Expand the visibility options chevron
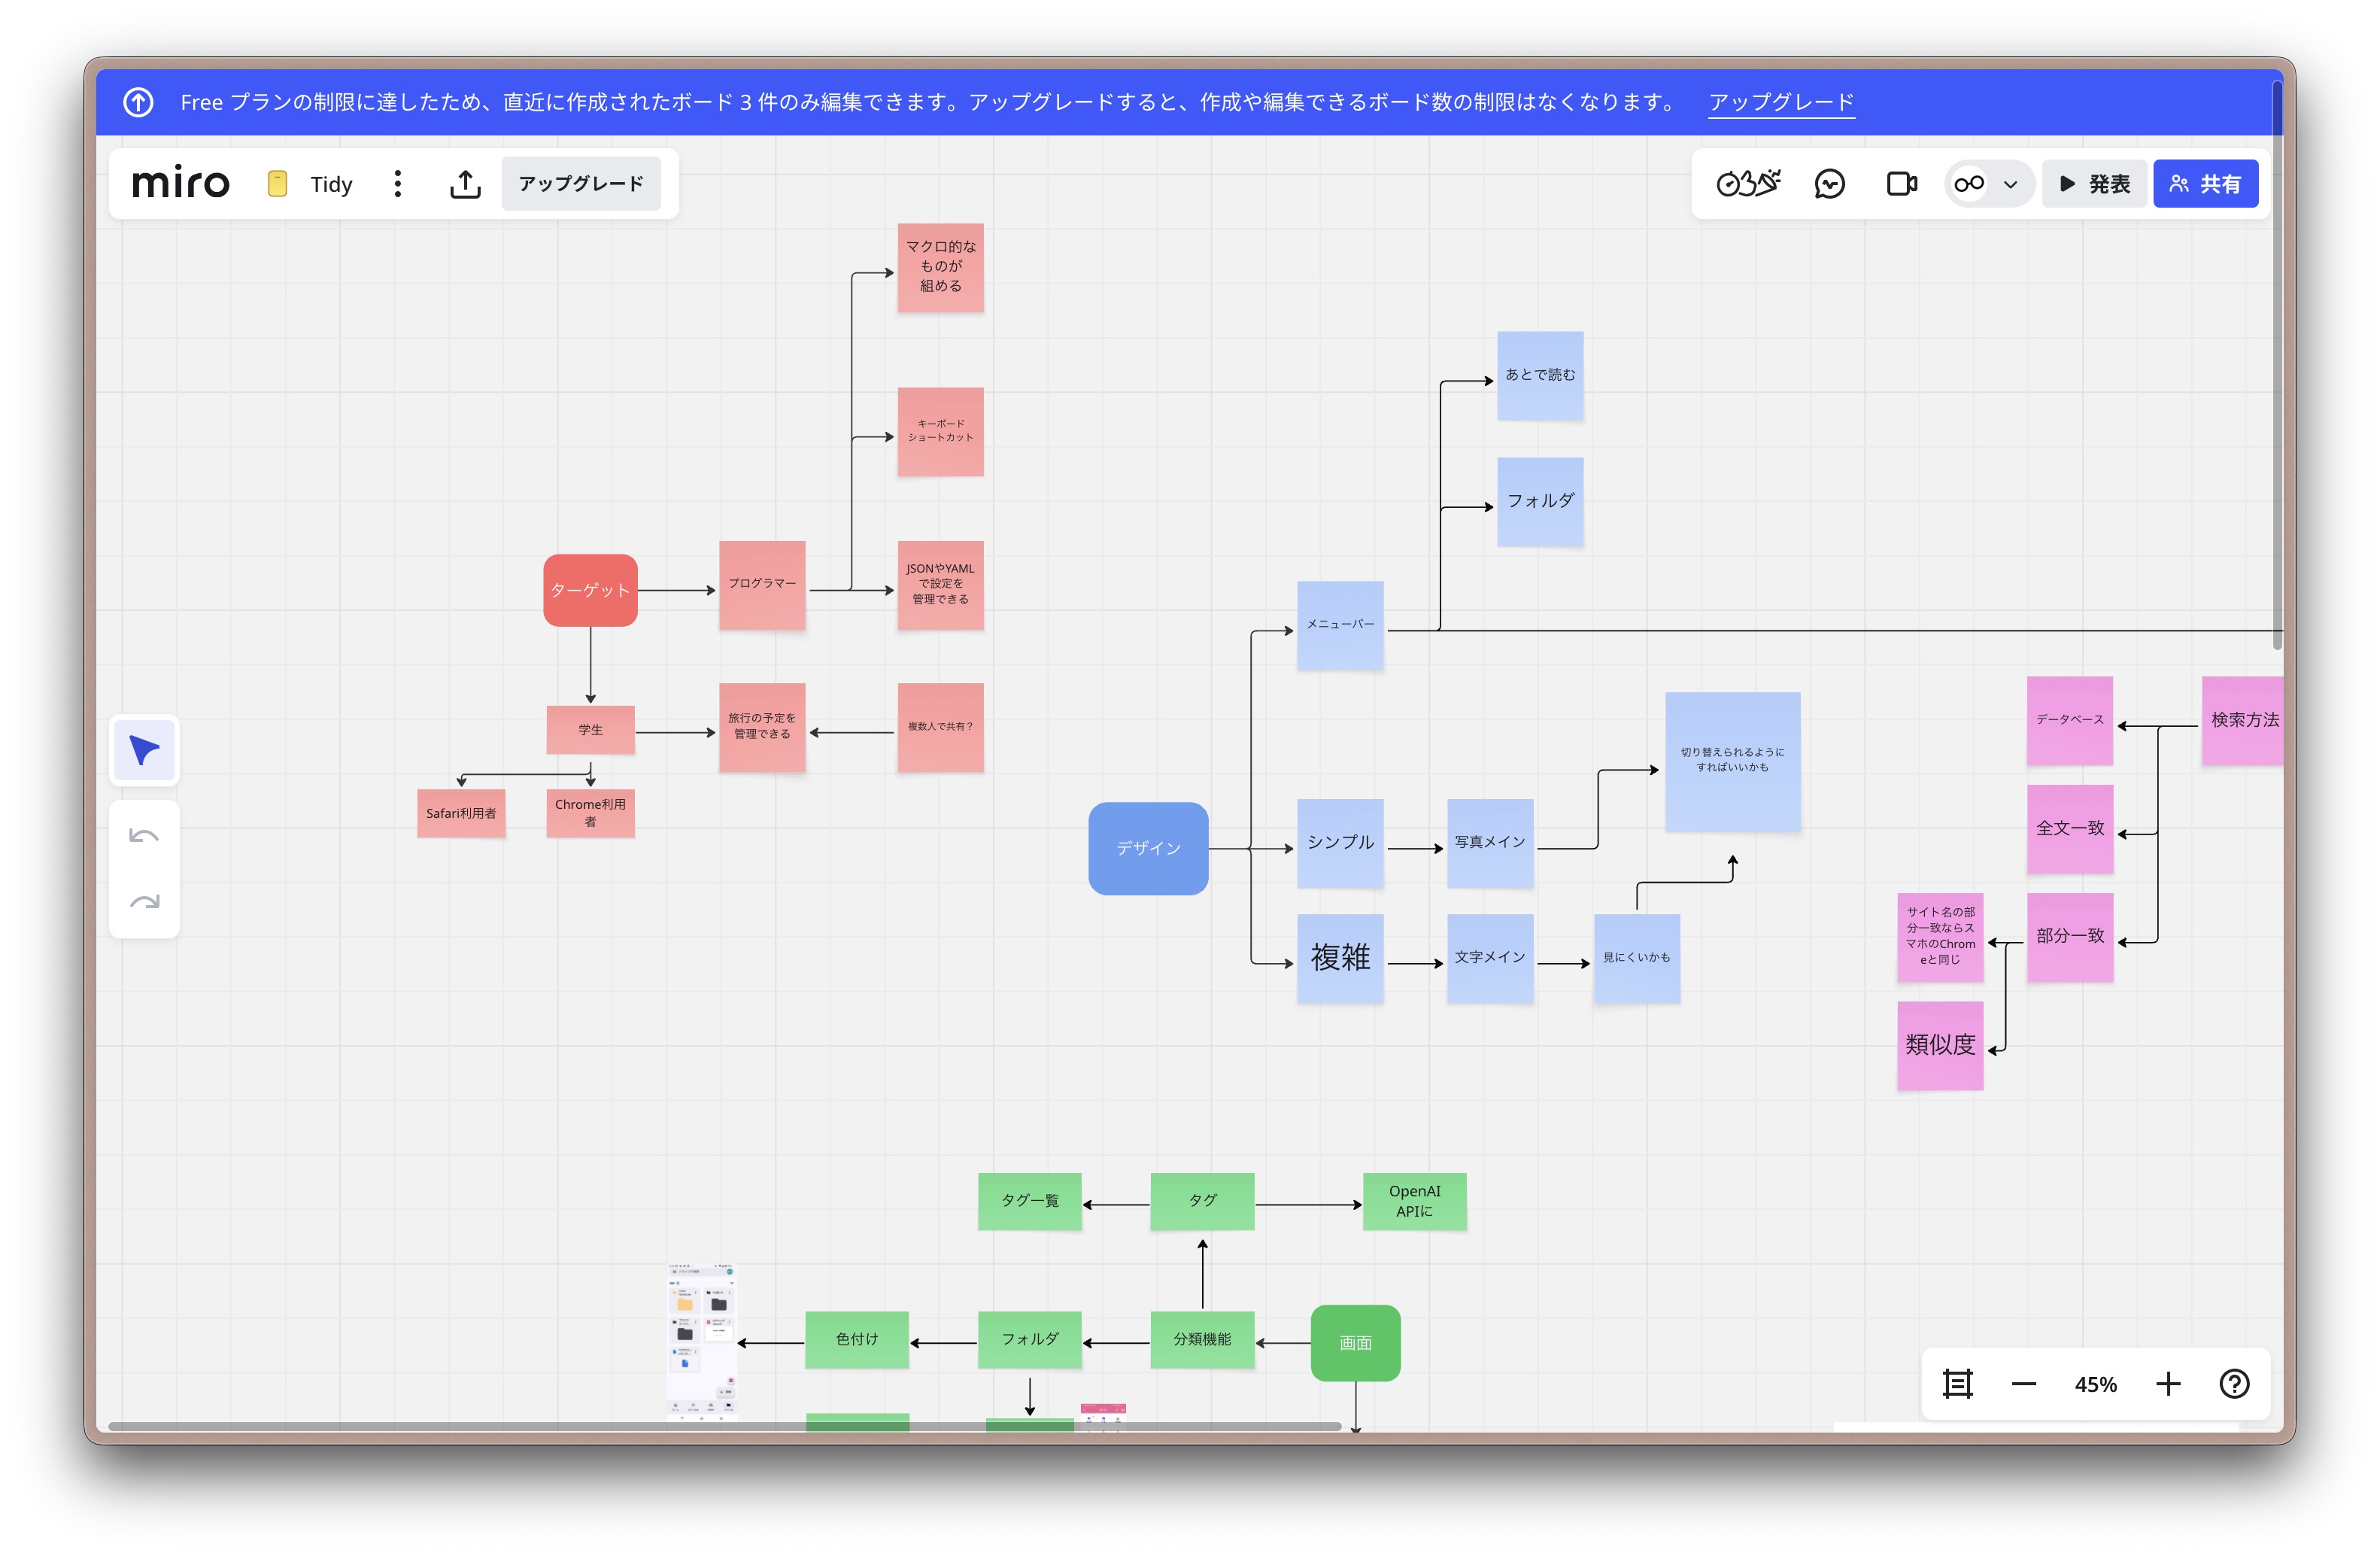The width and height of the screenshot is (2380, 1556). [2010, 184]
